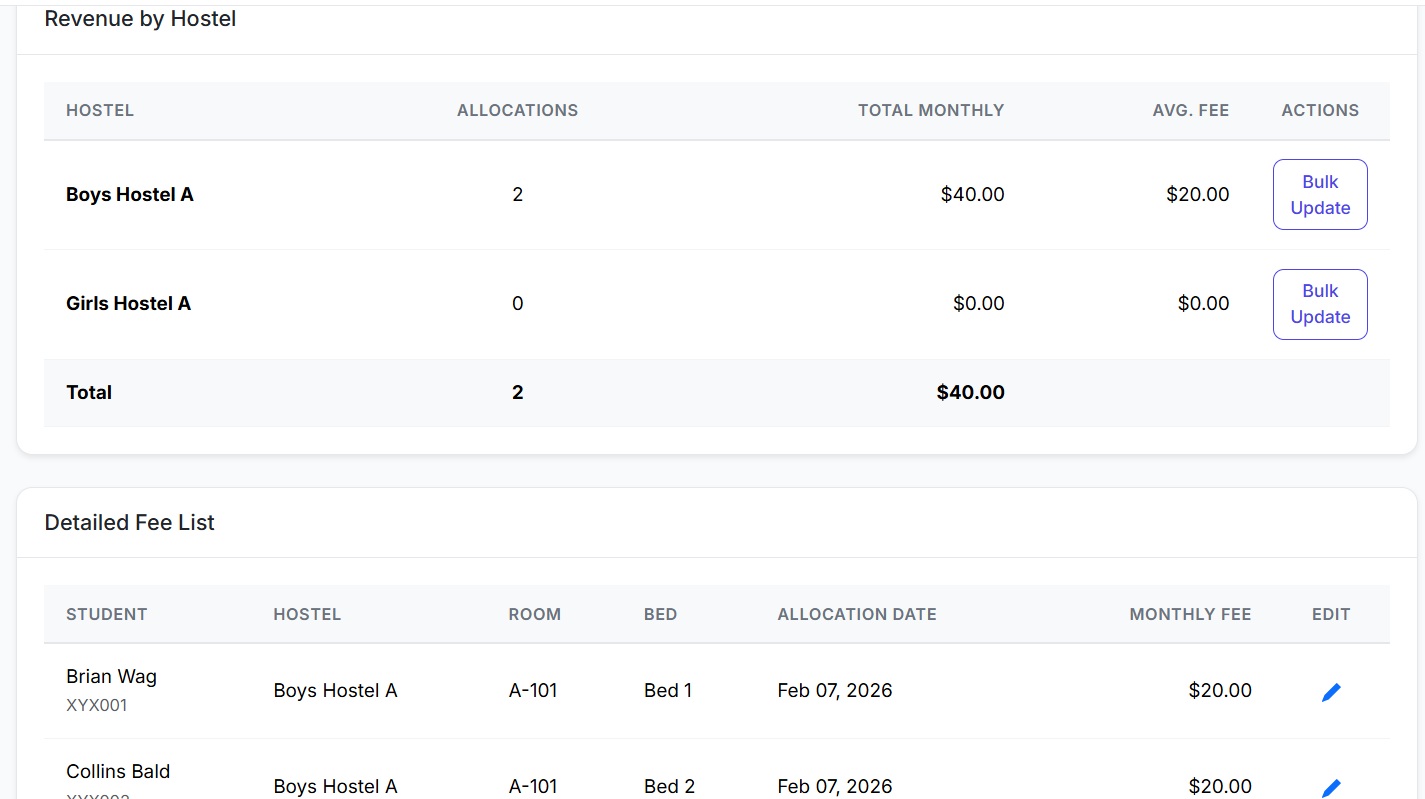The width and height of the screenshot is (1425, 799).
Task: Click the STUDENT column header
Action: click(106, 615)
